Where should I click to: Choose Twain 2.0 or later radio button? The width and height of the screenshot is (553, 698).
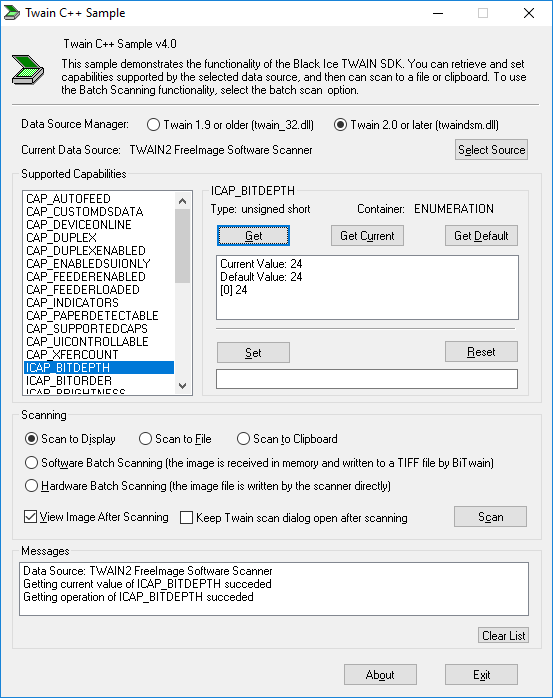tap(340, 125)
